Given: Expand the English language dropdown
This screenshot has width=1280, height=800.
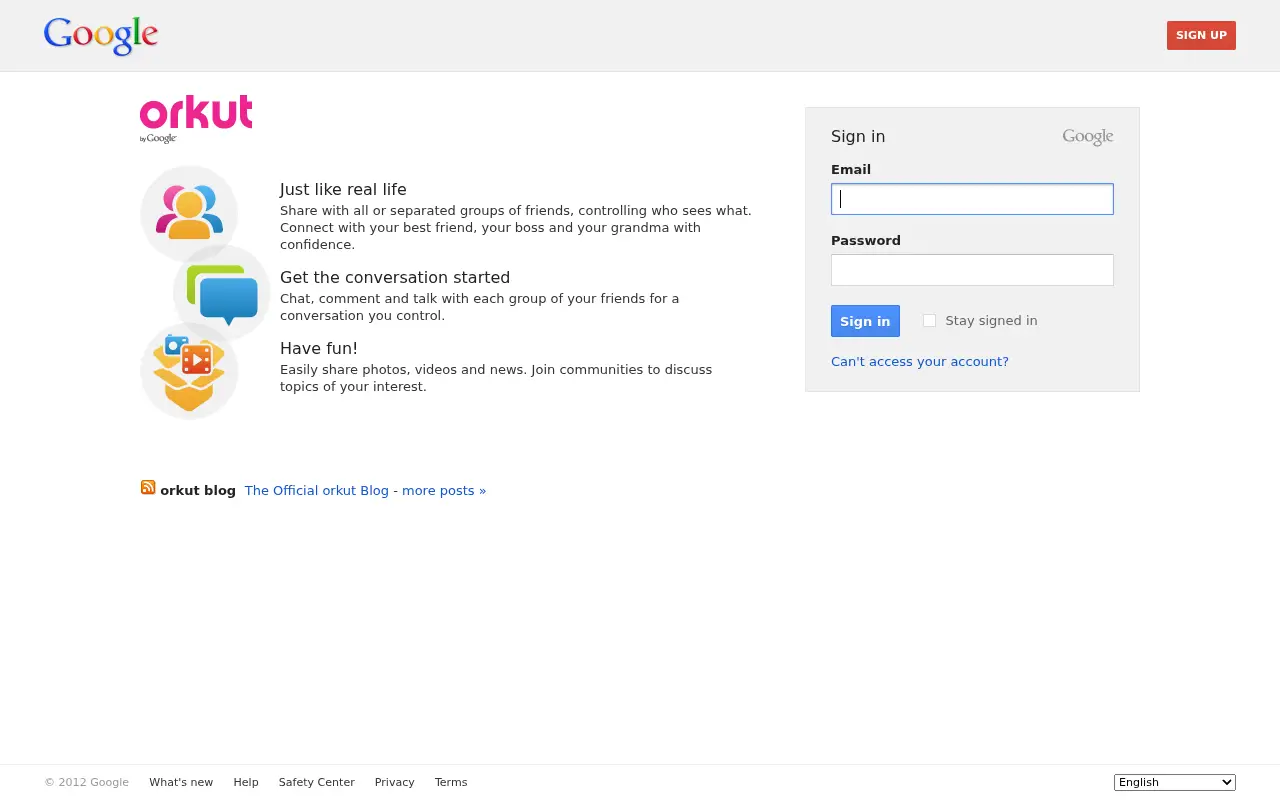Looking at the screenshot, I should pos(1175,782).
